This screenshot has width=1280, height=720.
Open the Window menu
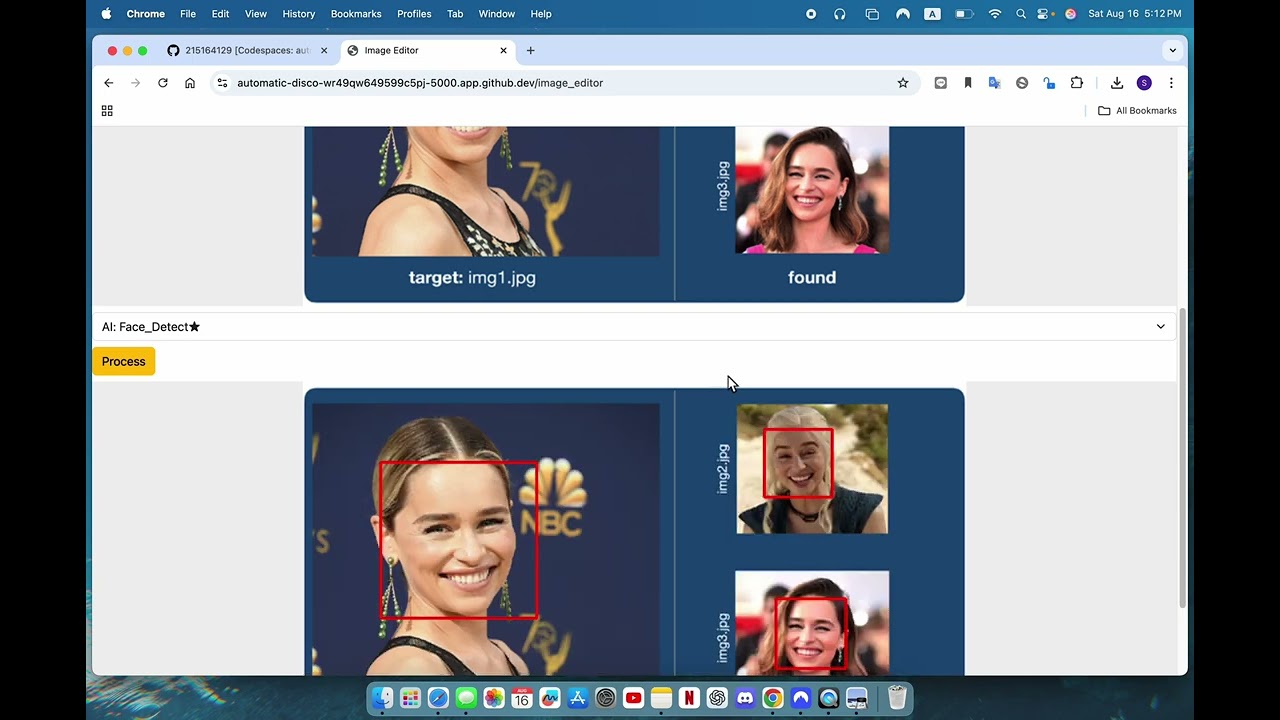[497, 14]
